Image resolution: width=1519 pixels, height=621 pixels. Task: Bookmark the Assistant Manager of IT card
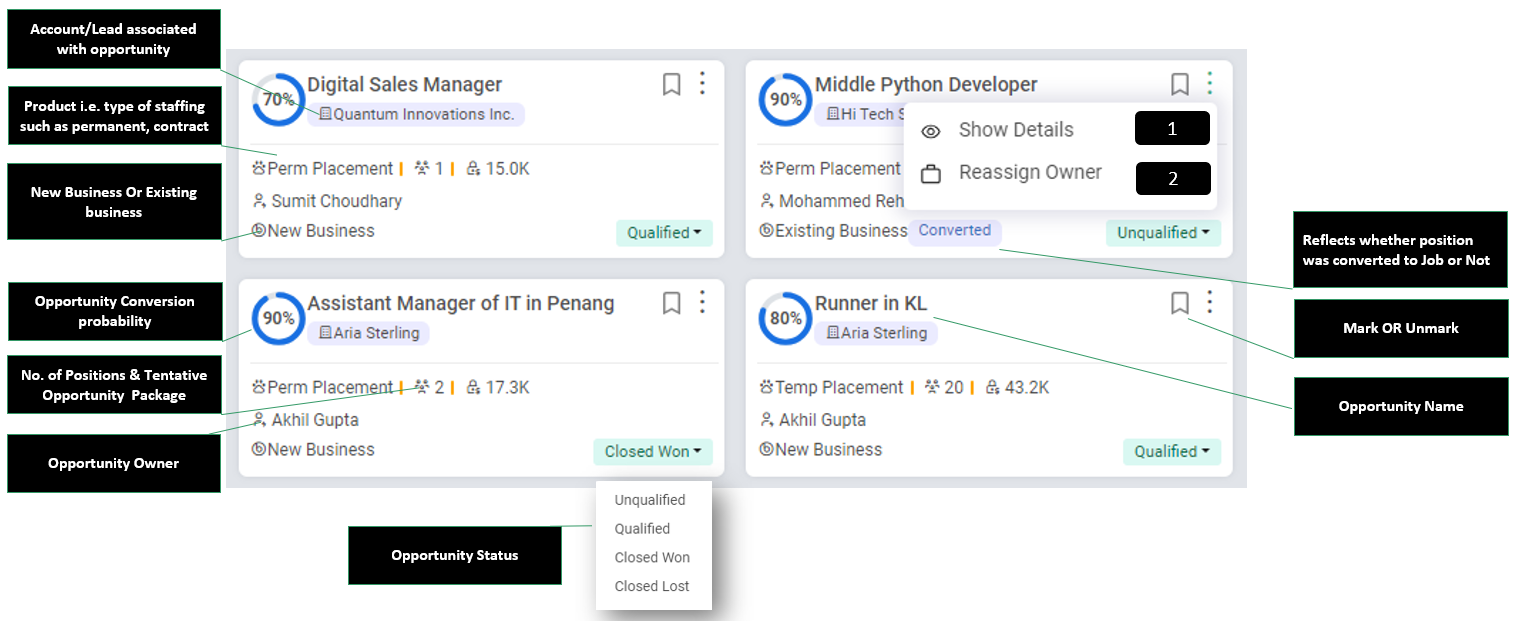tap(671, 303)
